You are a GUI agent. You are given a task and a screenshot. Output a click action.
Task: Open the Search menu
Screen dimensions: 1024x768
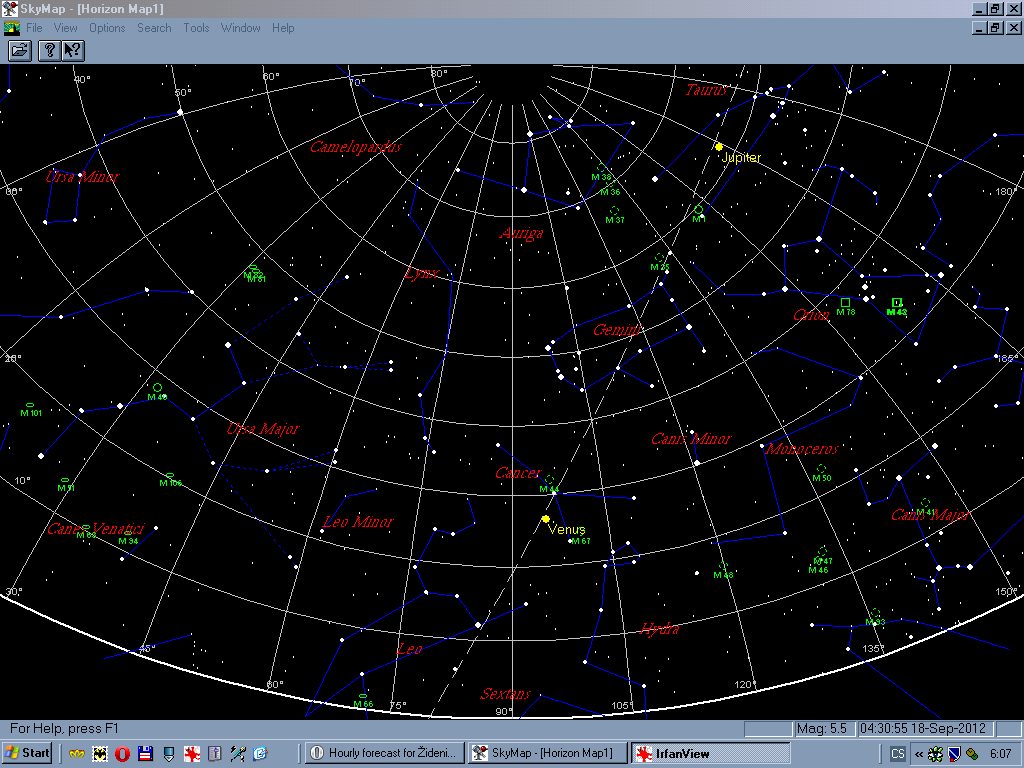(154, 28)
